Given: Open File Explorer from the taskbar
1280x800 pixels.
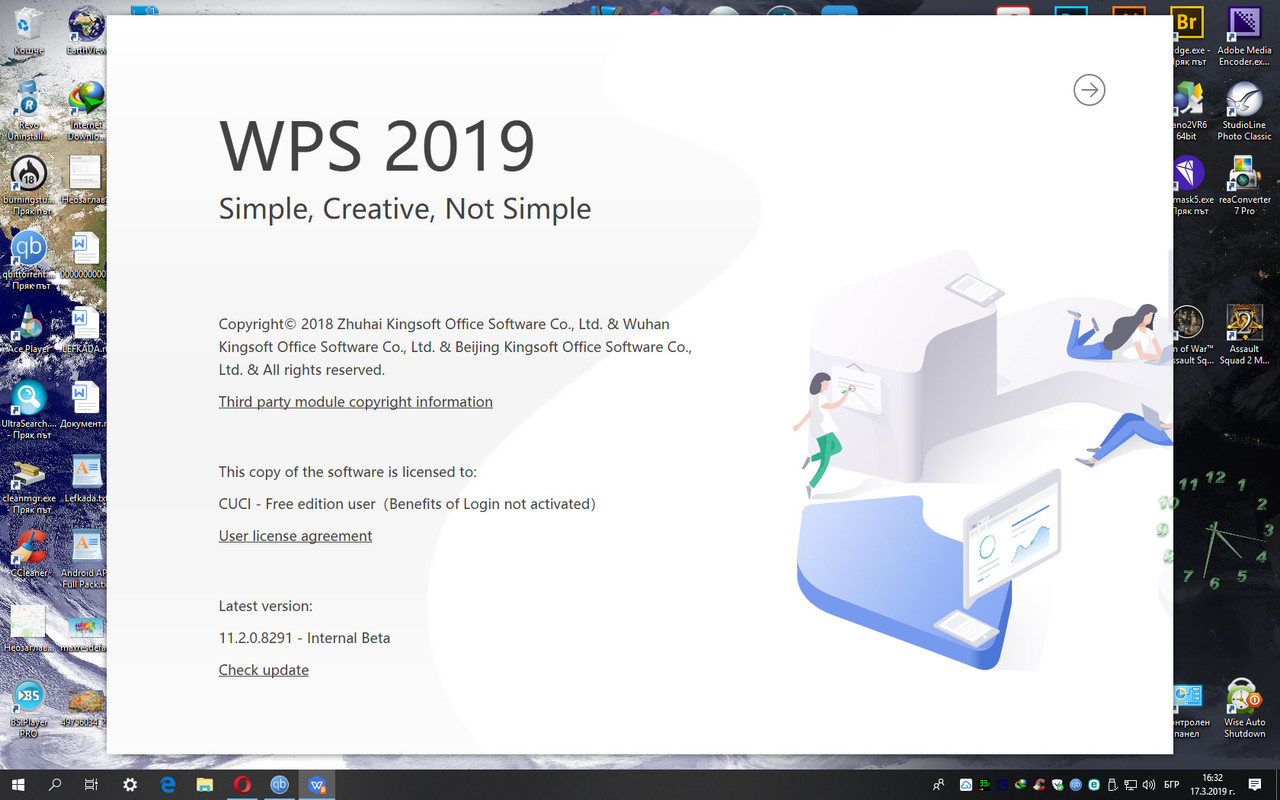Looking at the screenshot, I should point(205,785).
